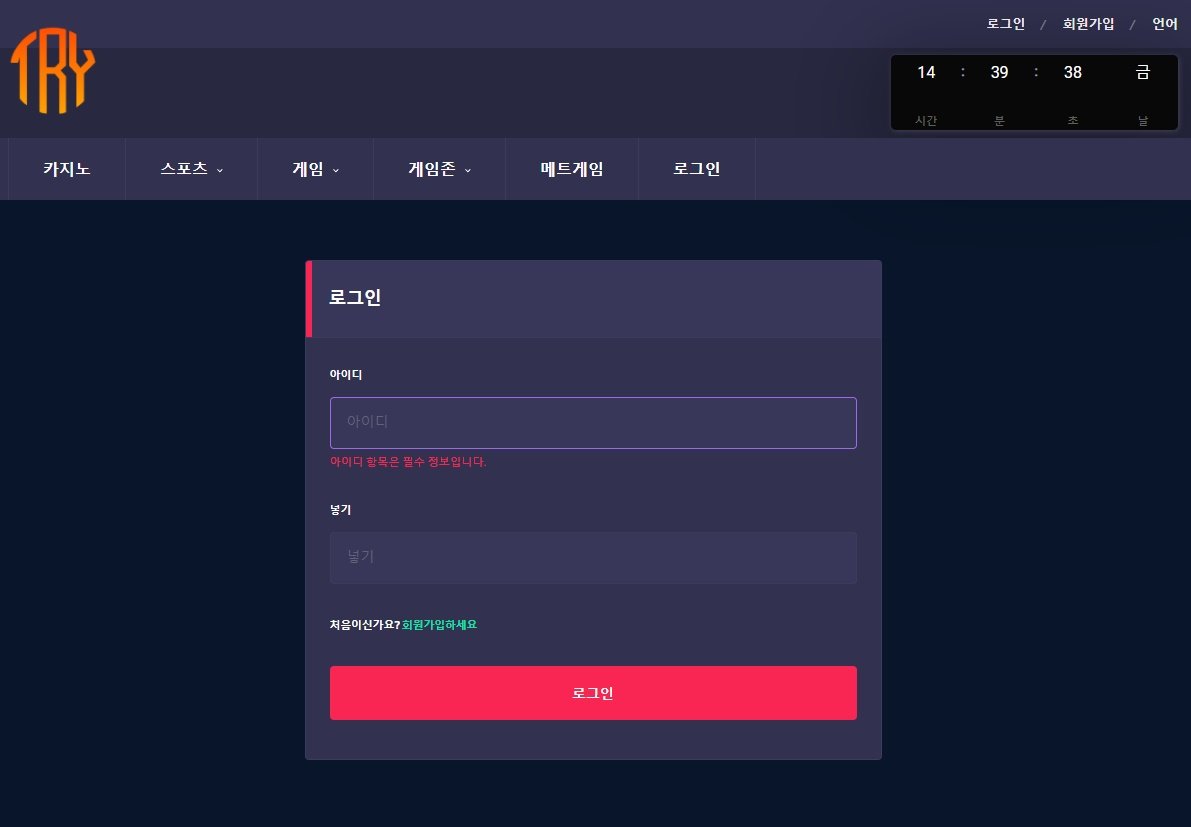Image resolution: width=1191 pixels, height=827 pixels.
Task: Click the 로그인 heading of the form panel
Action: (x=355, y=298)
